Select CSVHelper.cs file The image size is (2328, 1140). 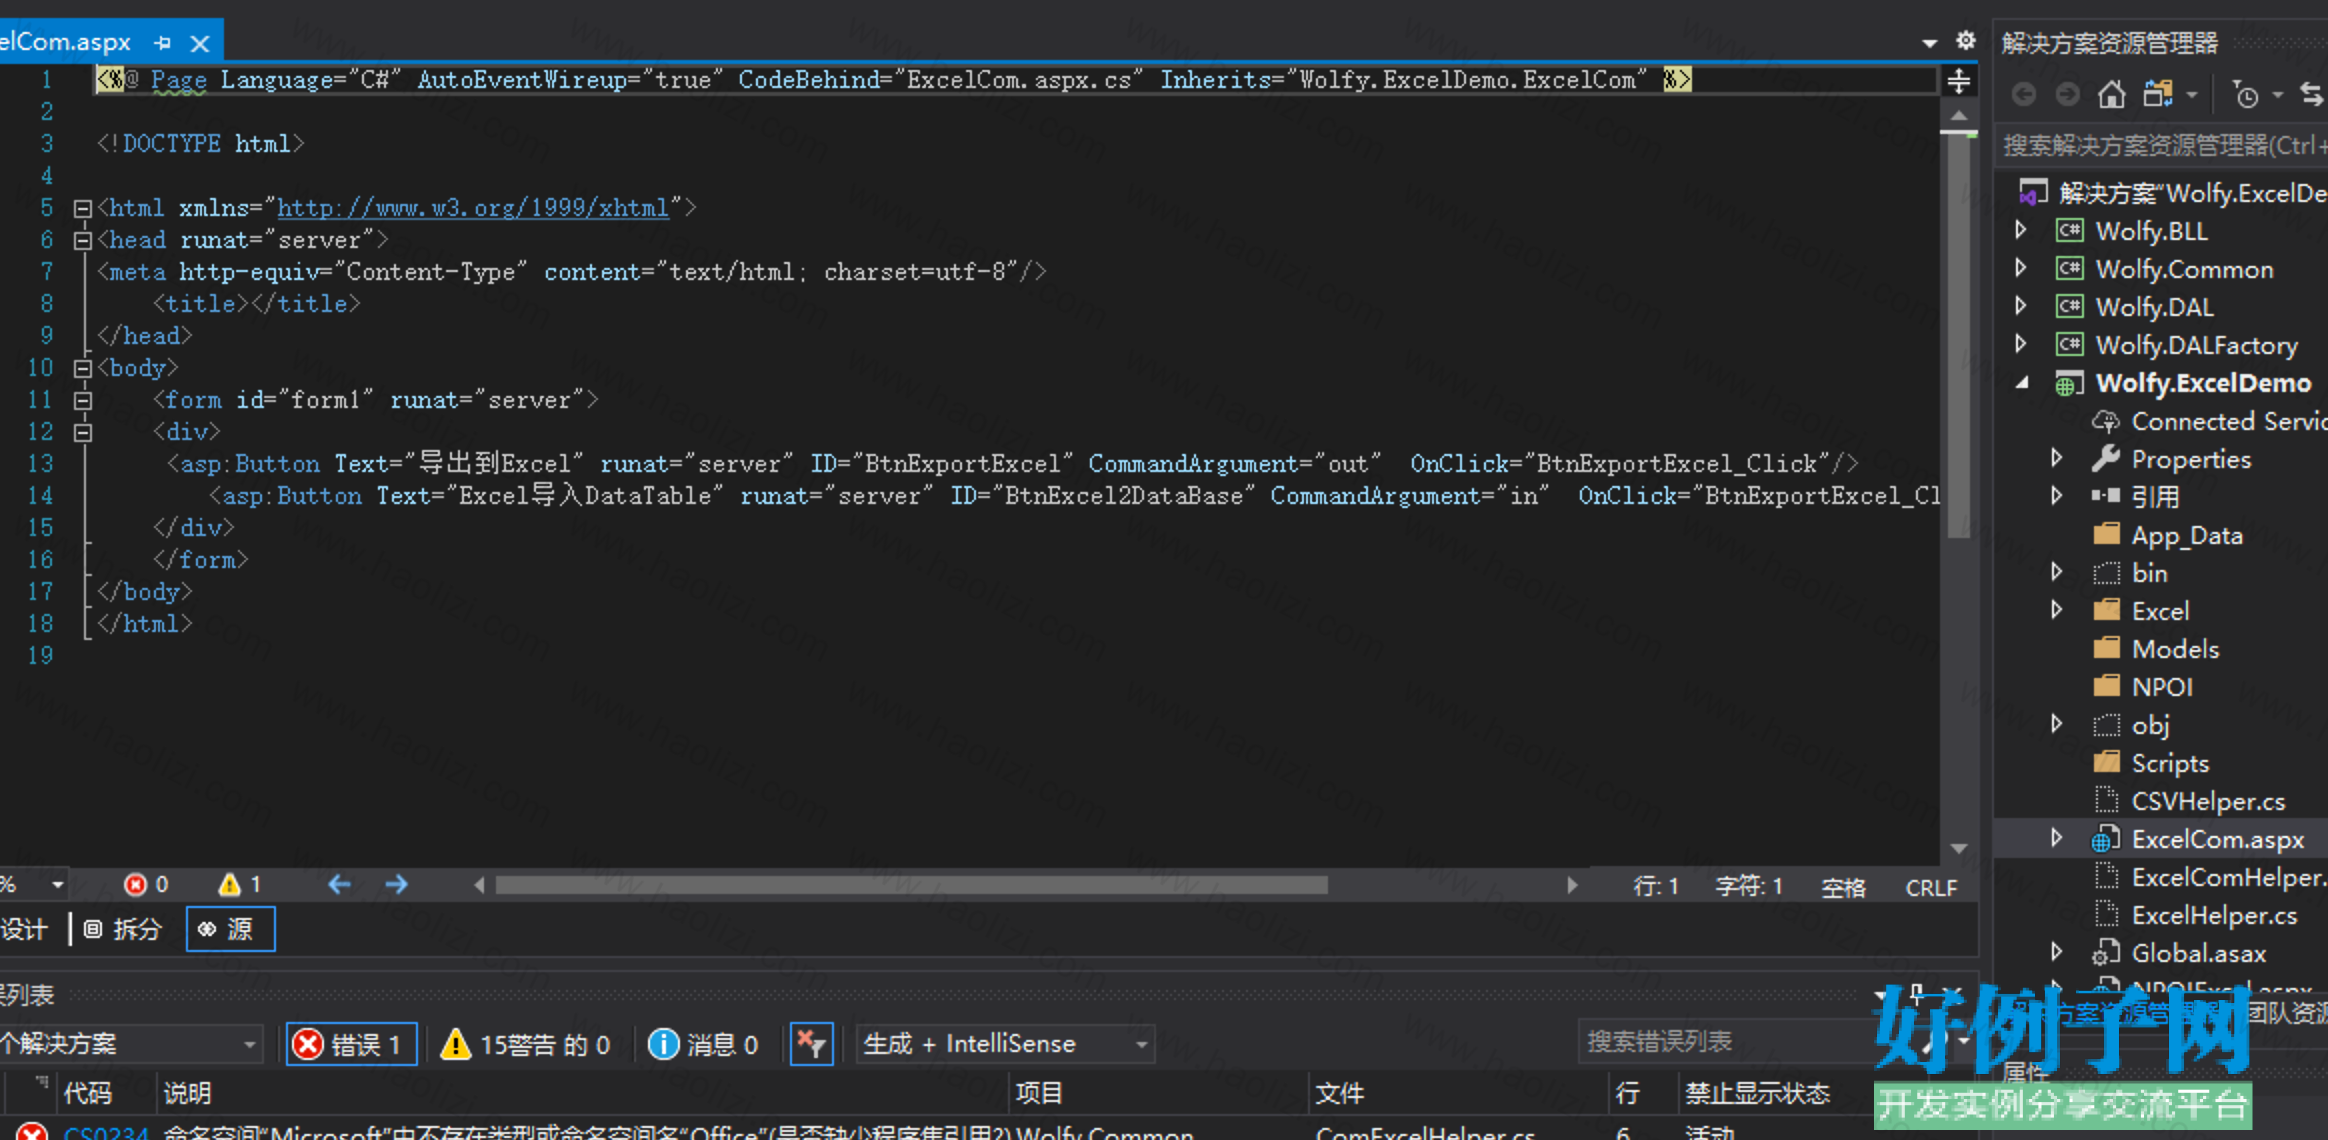(2189, 801)
